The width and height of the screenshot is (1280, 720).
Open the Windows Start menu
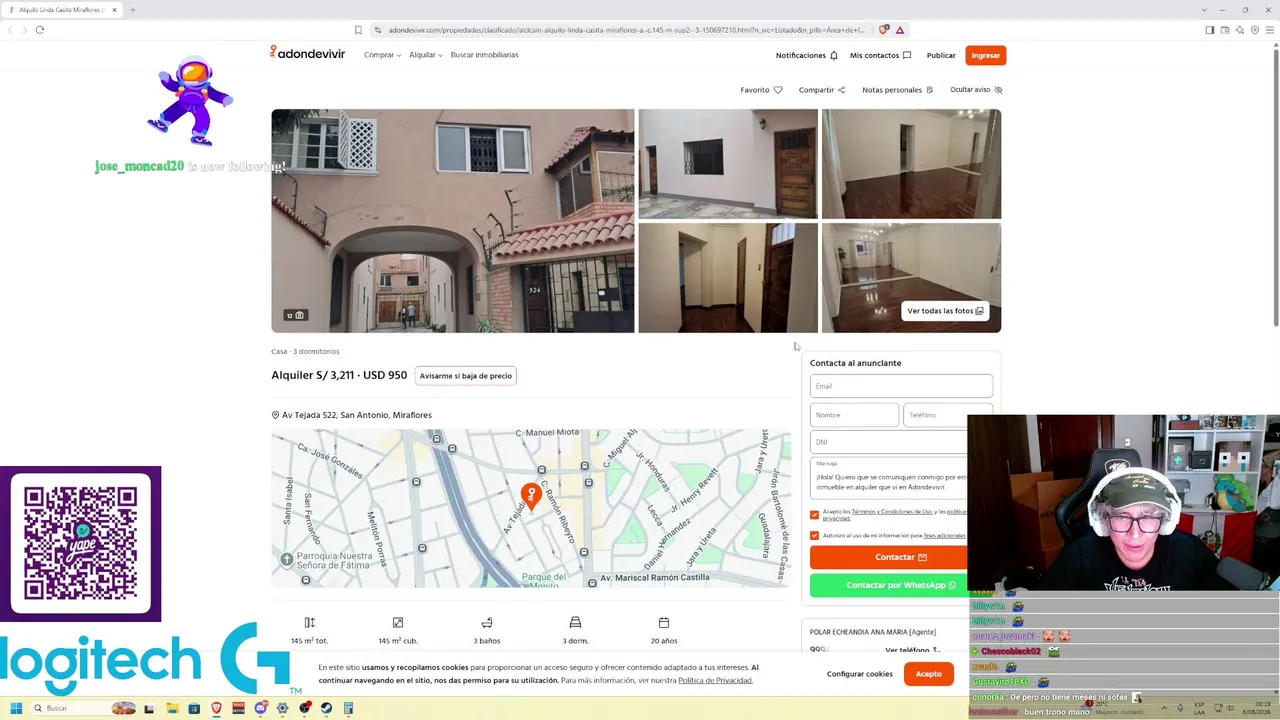point(16,708)
